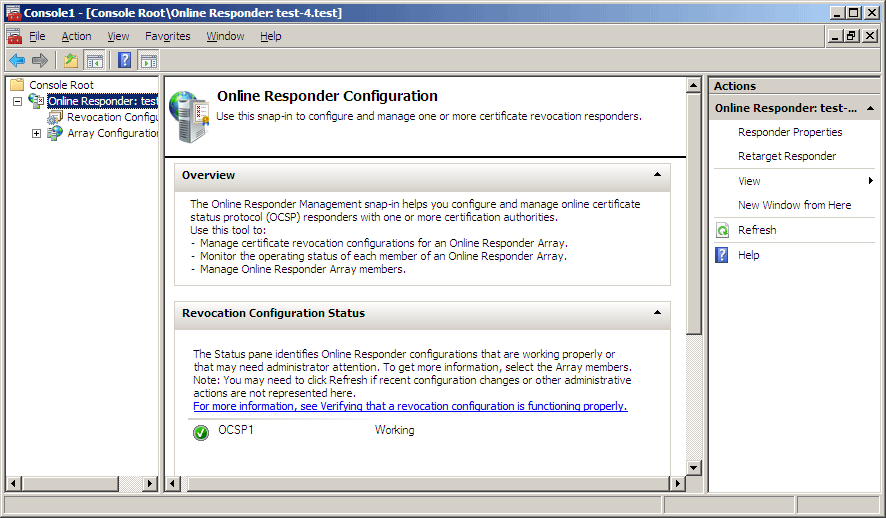
Task: Toggle Show/Hide Action Pane toolbar icon
Action: tap(149, 60)
